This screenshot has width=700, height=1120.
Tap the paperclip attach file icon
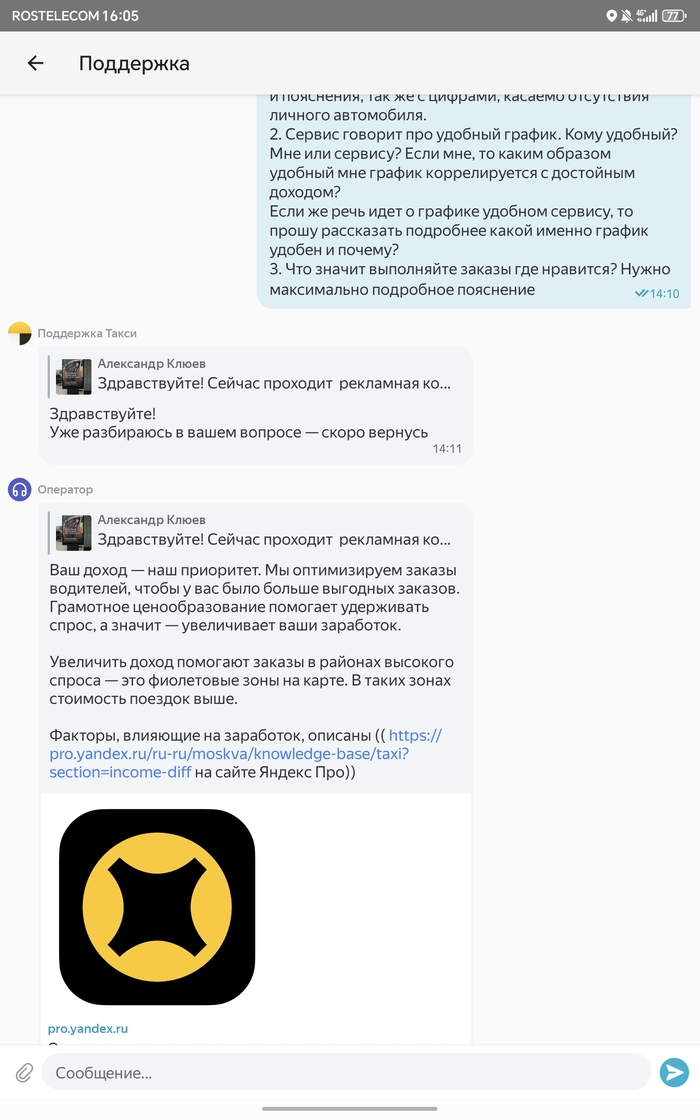pyautogui.click(x=24, y=1073)
